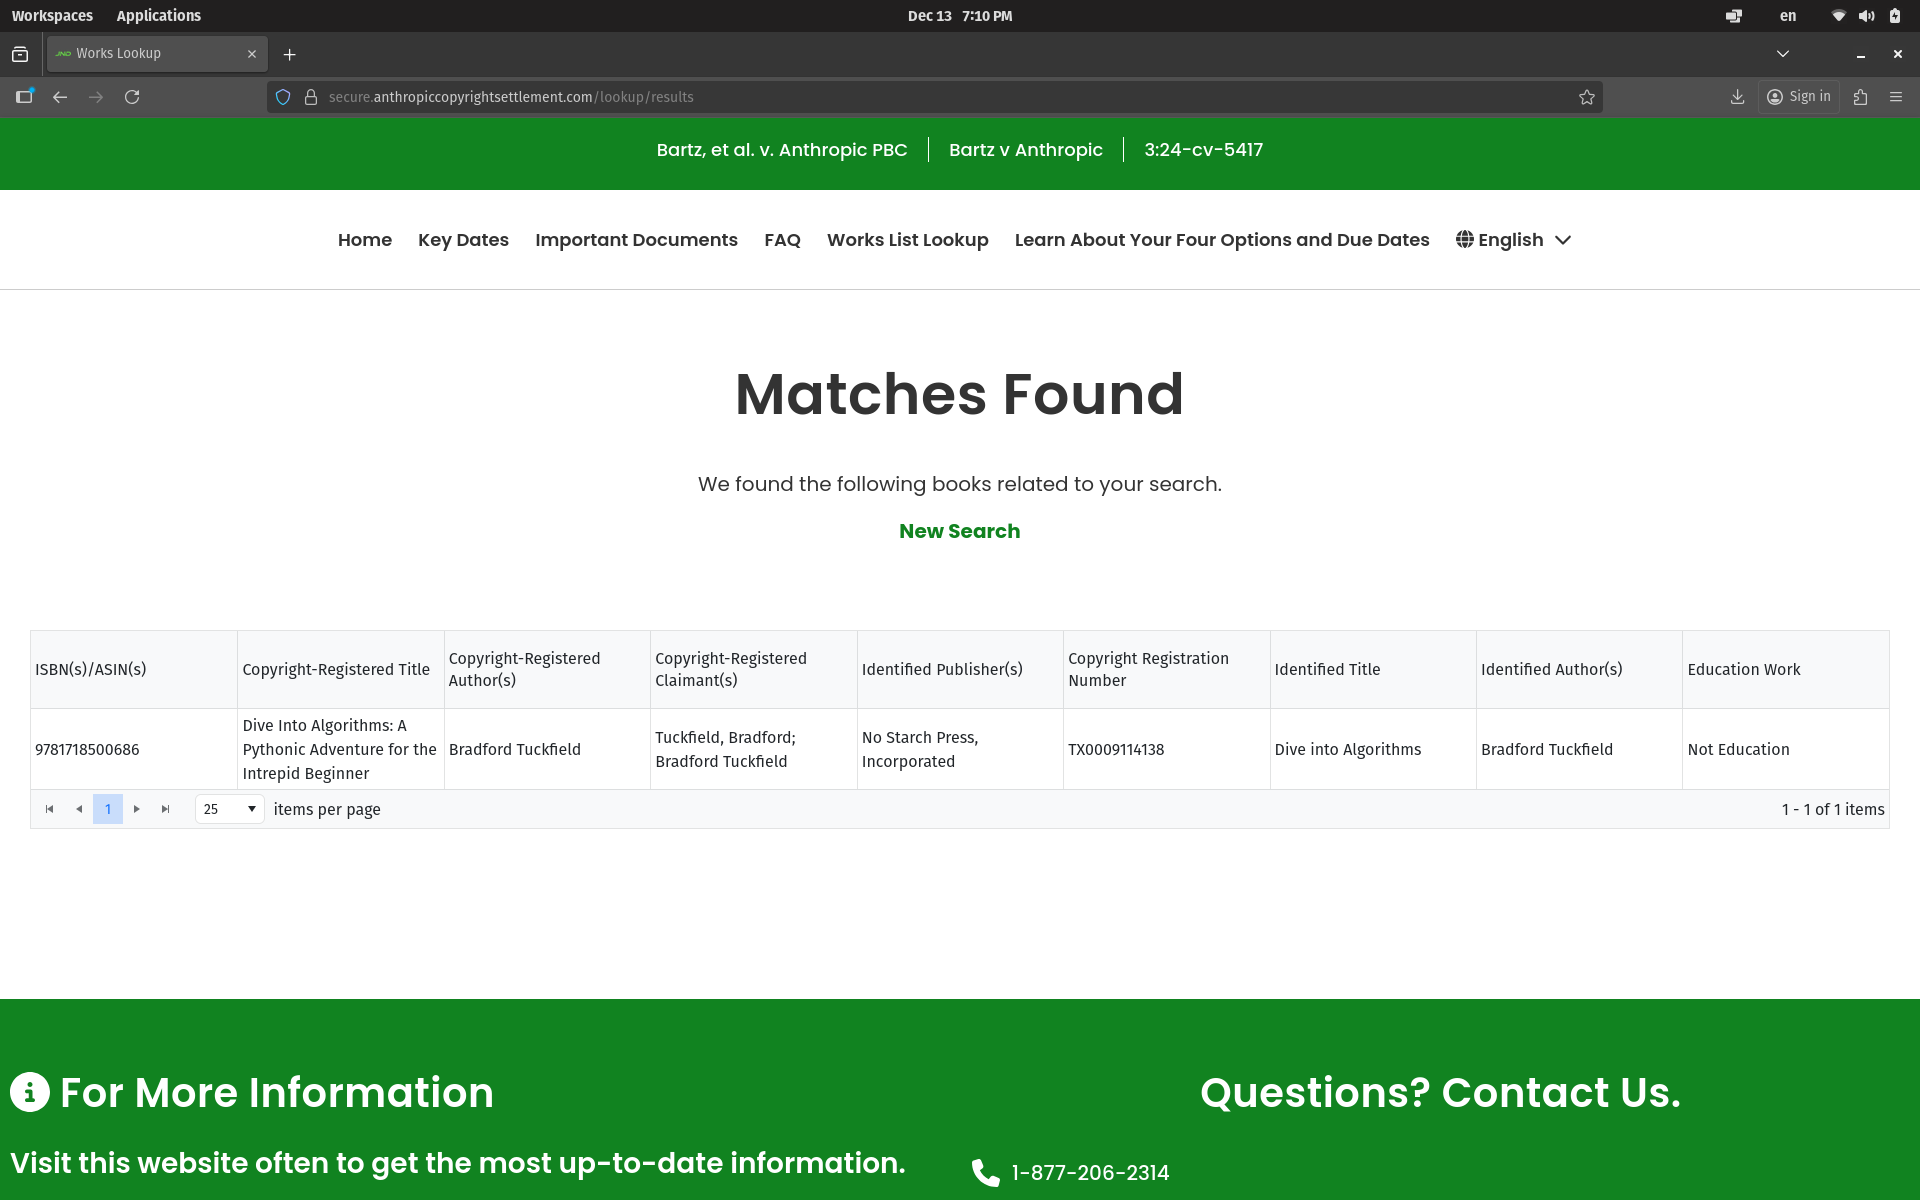Expand the list all tabs chevron
Screen dimensions: 1920x1200
coord(1782,54)
